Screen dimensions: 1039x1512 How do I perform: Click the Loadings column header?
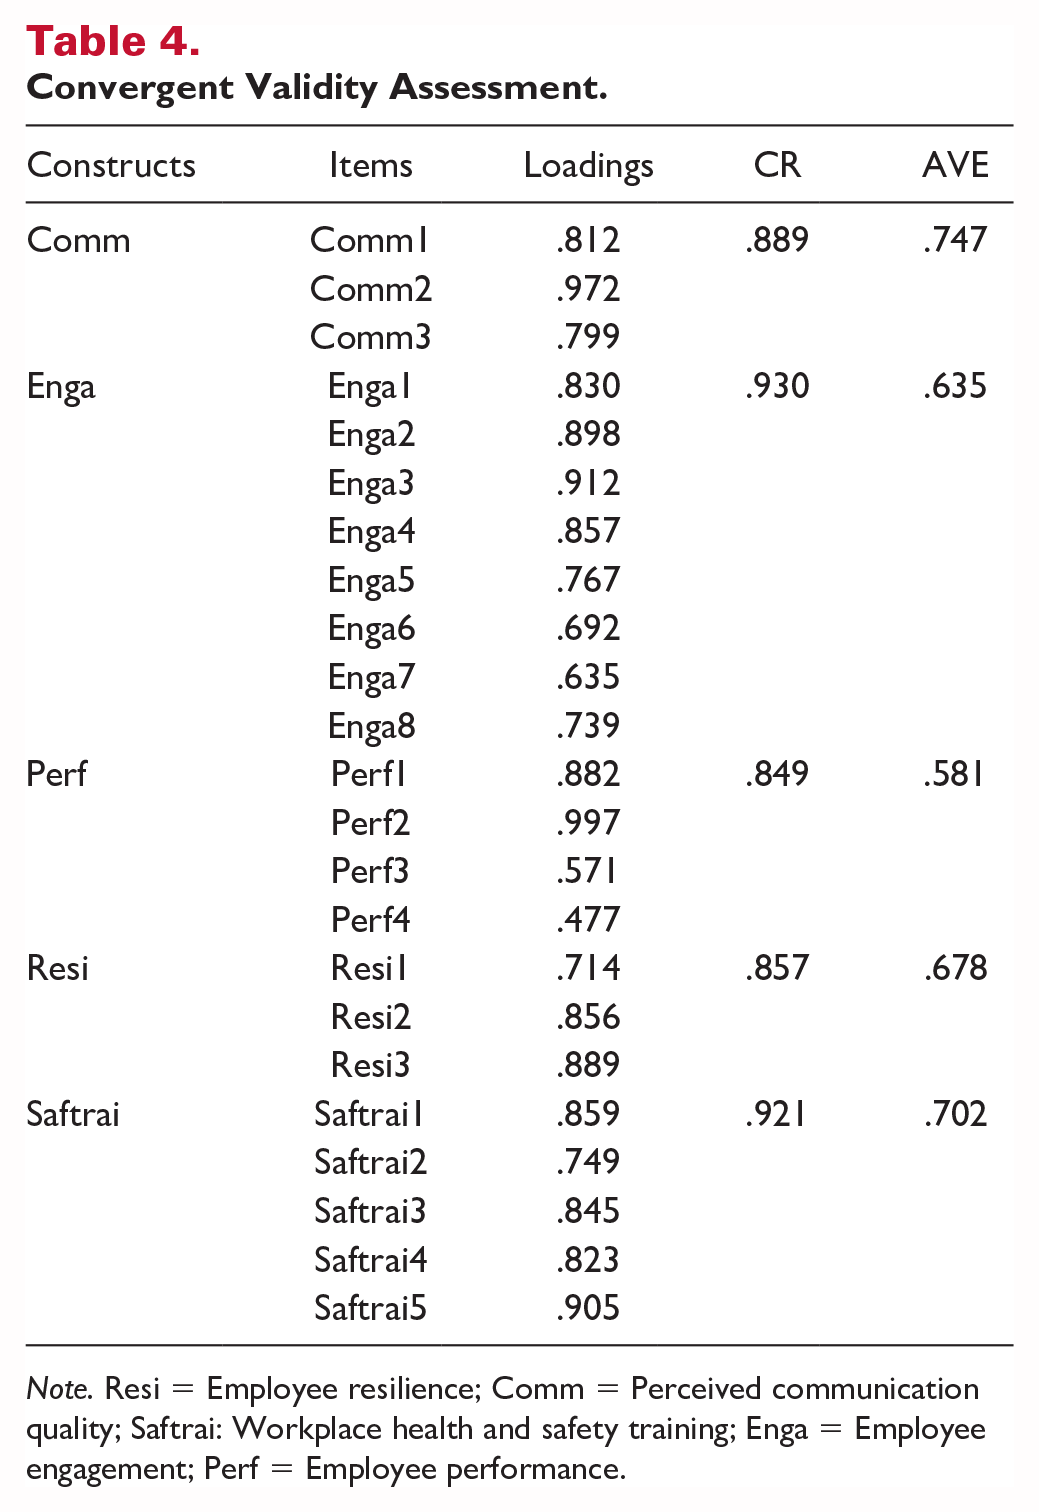click(x=589, y=166)
